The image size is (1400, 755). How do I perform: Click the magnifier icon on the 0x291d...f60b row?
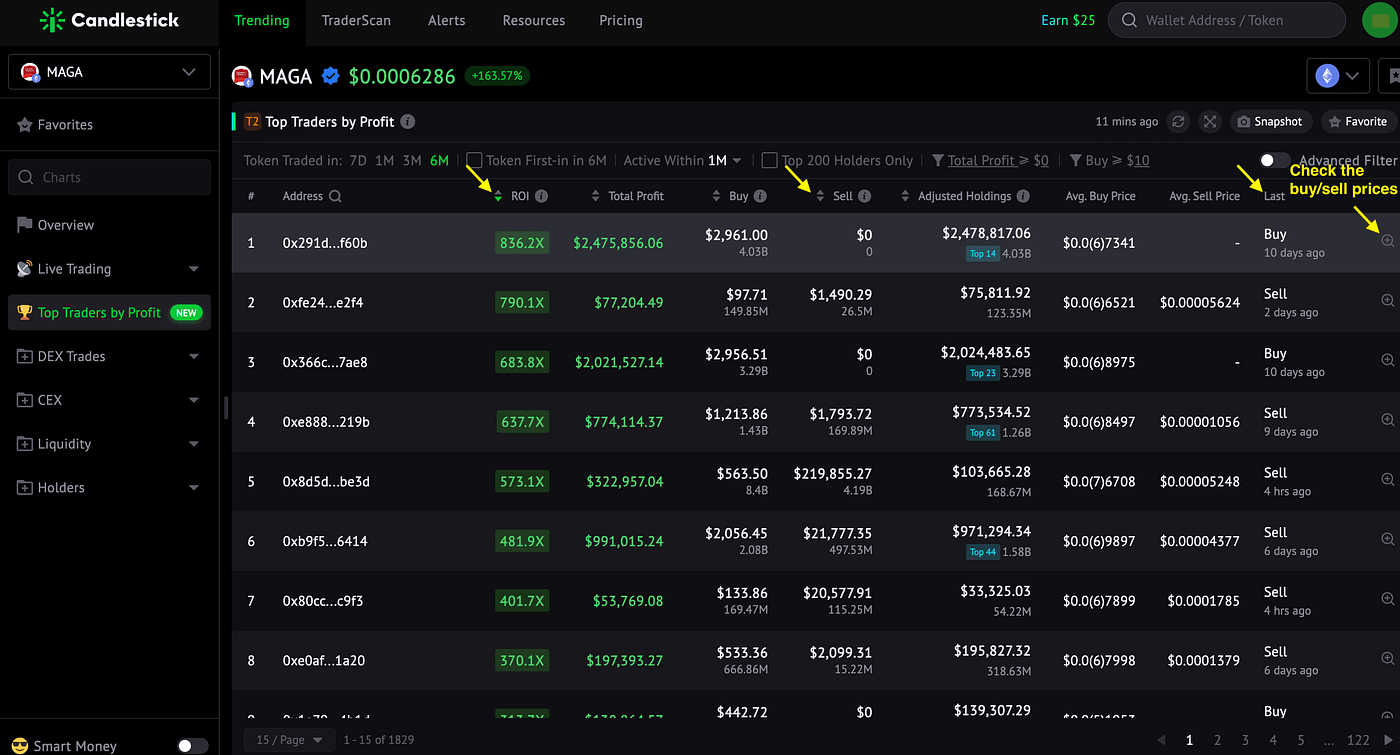(x=1388, y=241)
